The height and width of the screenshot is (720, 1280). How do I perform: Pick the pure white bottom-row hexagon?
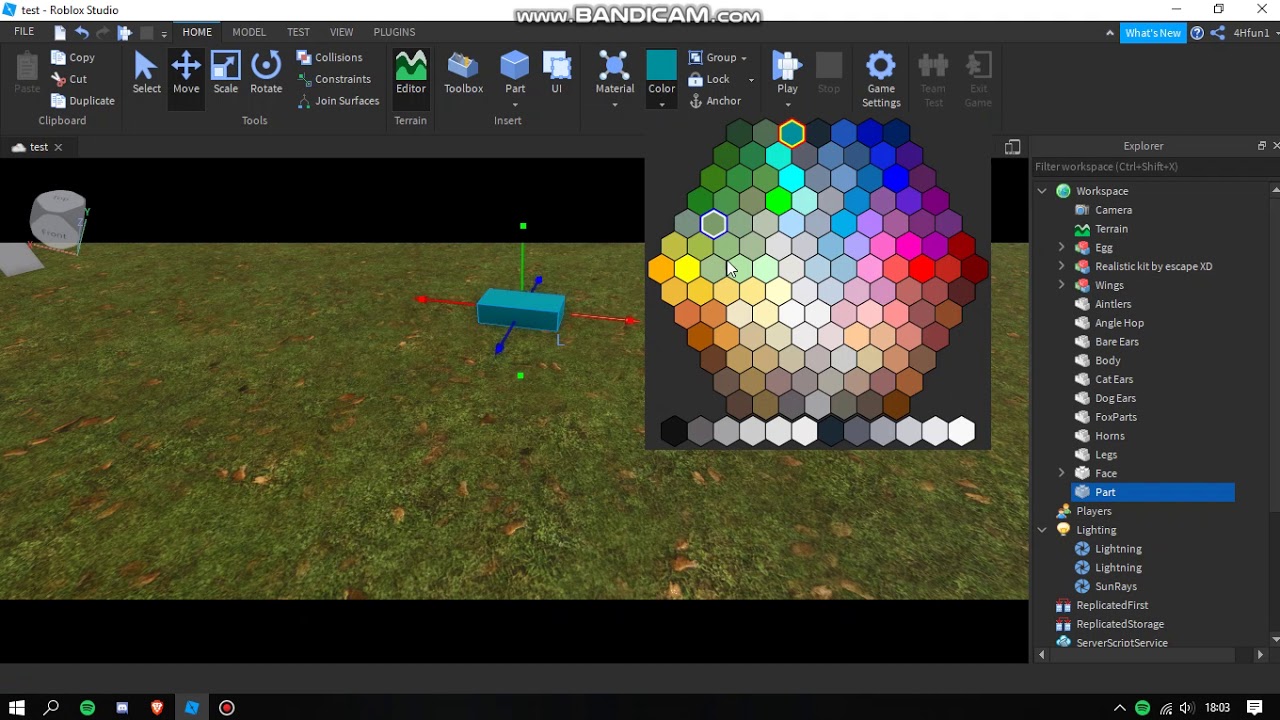coord(961,431)
